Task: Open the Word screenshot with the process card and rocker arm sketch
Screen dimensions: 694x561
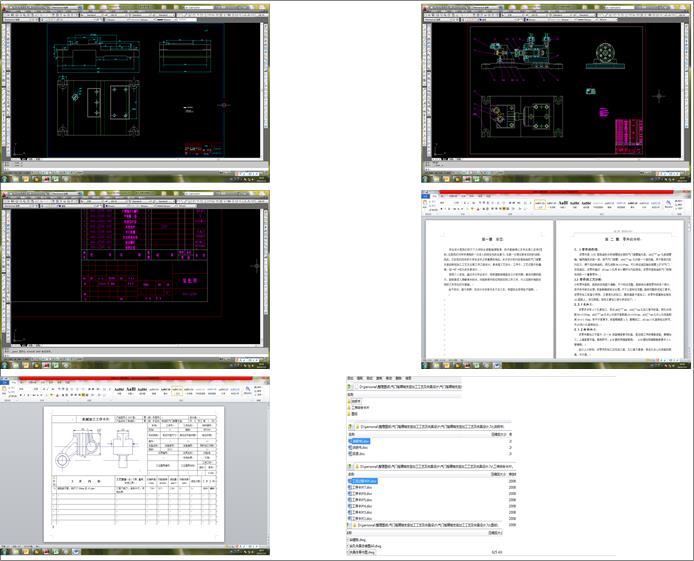Action: (x=135, y=466)
